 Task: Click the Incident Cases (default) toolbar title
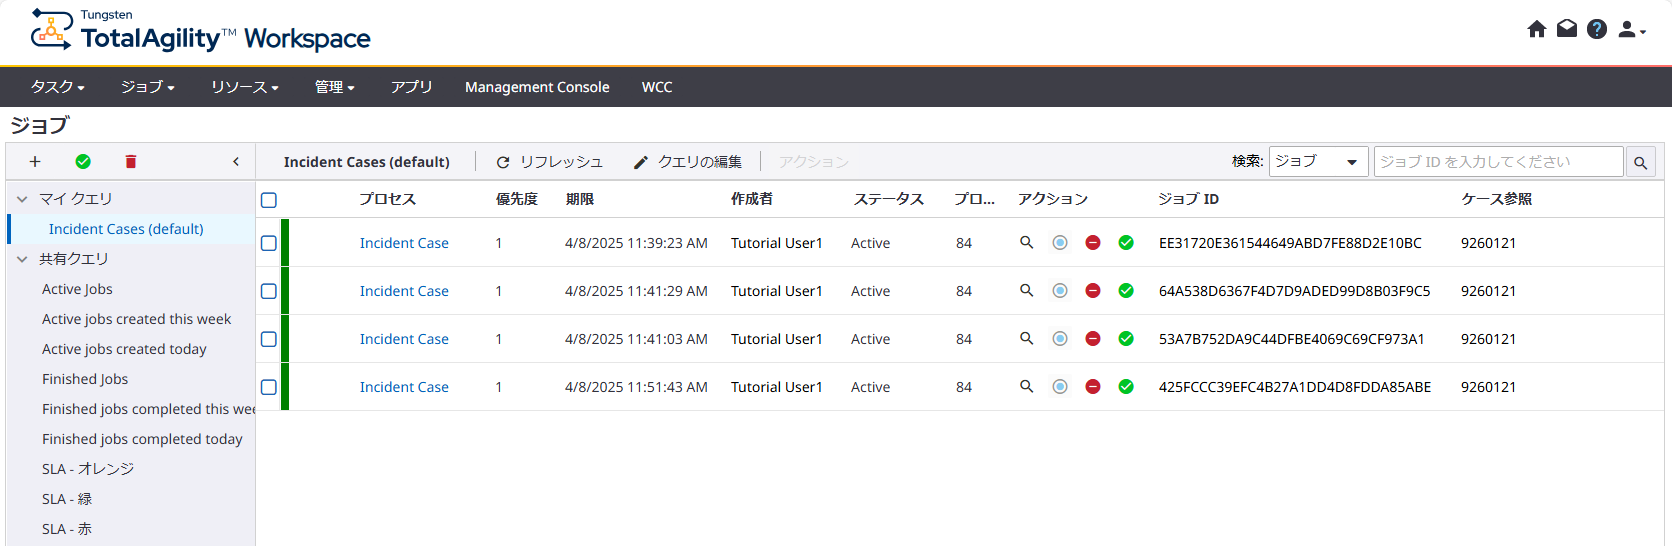[366, 162]
